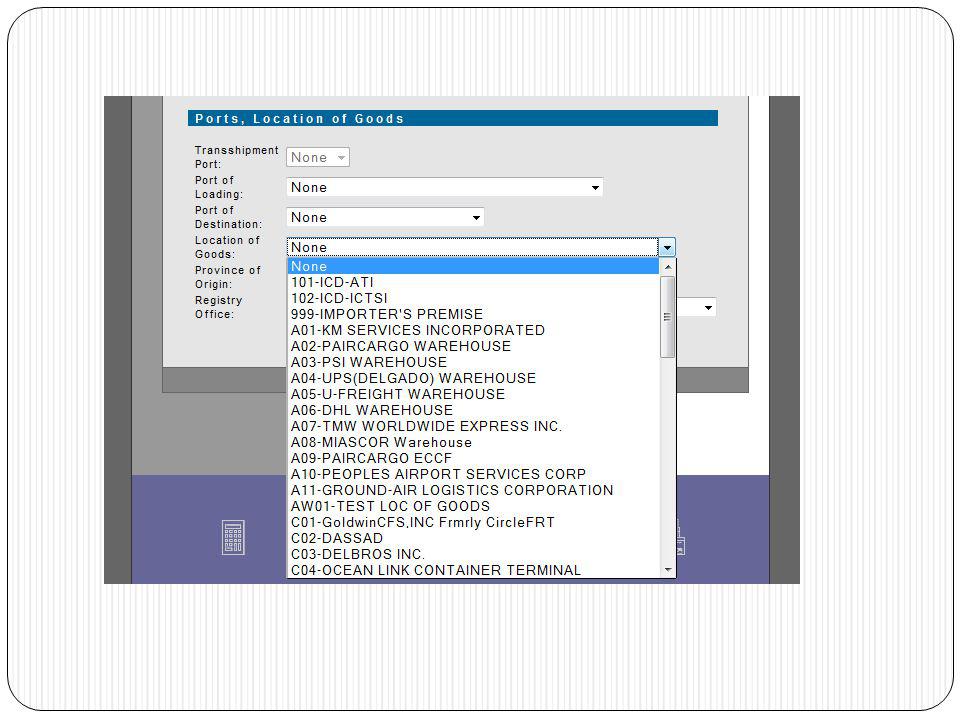The width and height of the screenshot is (960, 720).
Task: Click the calculator icon in purple footer
Action: click(233, 538)
